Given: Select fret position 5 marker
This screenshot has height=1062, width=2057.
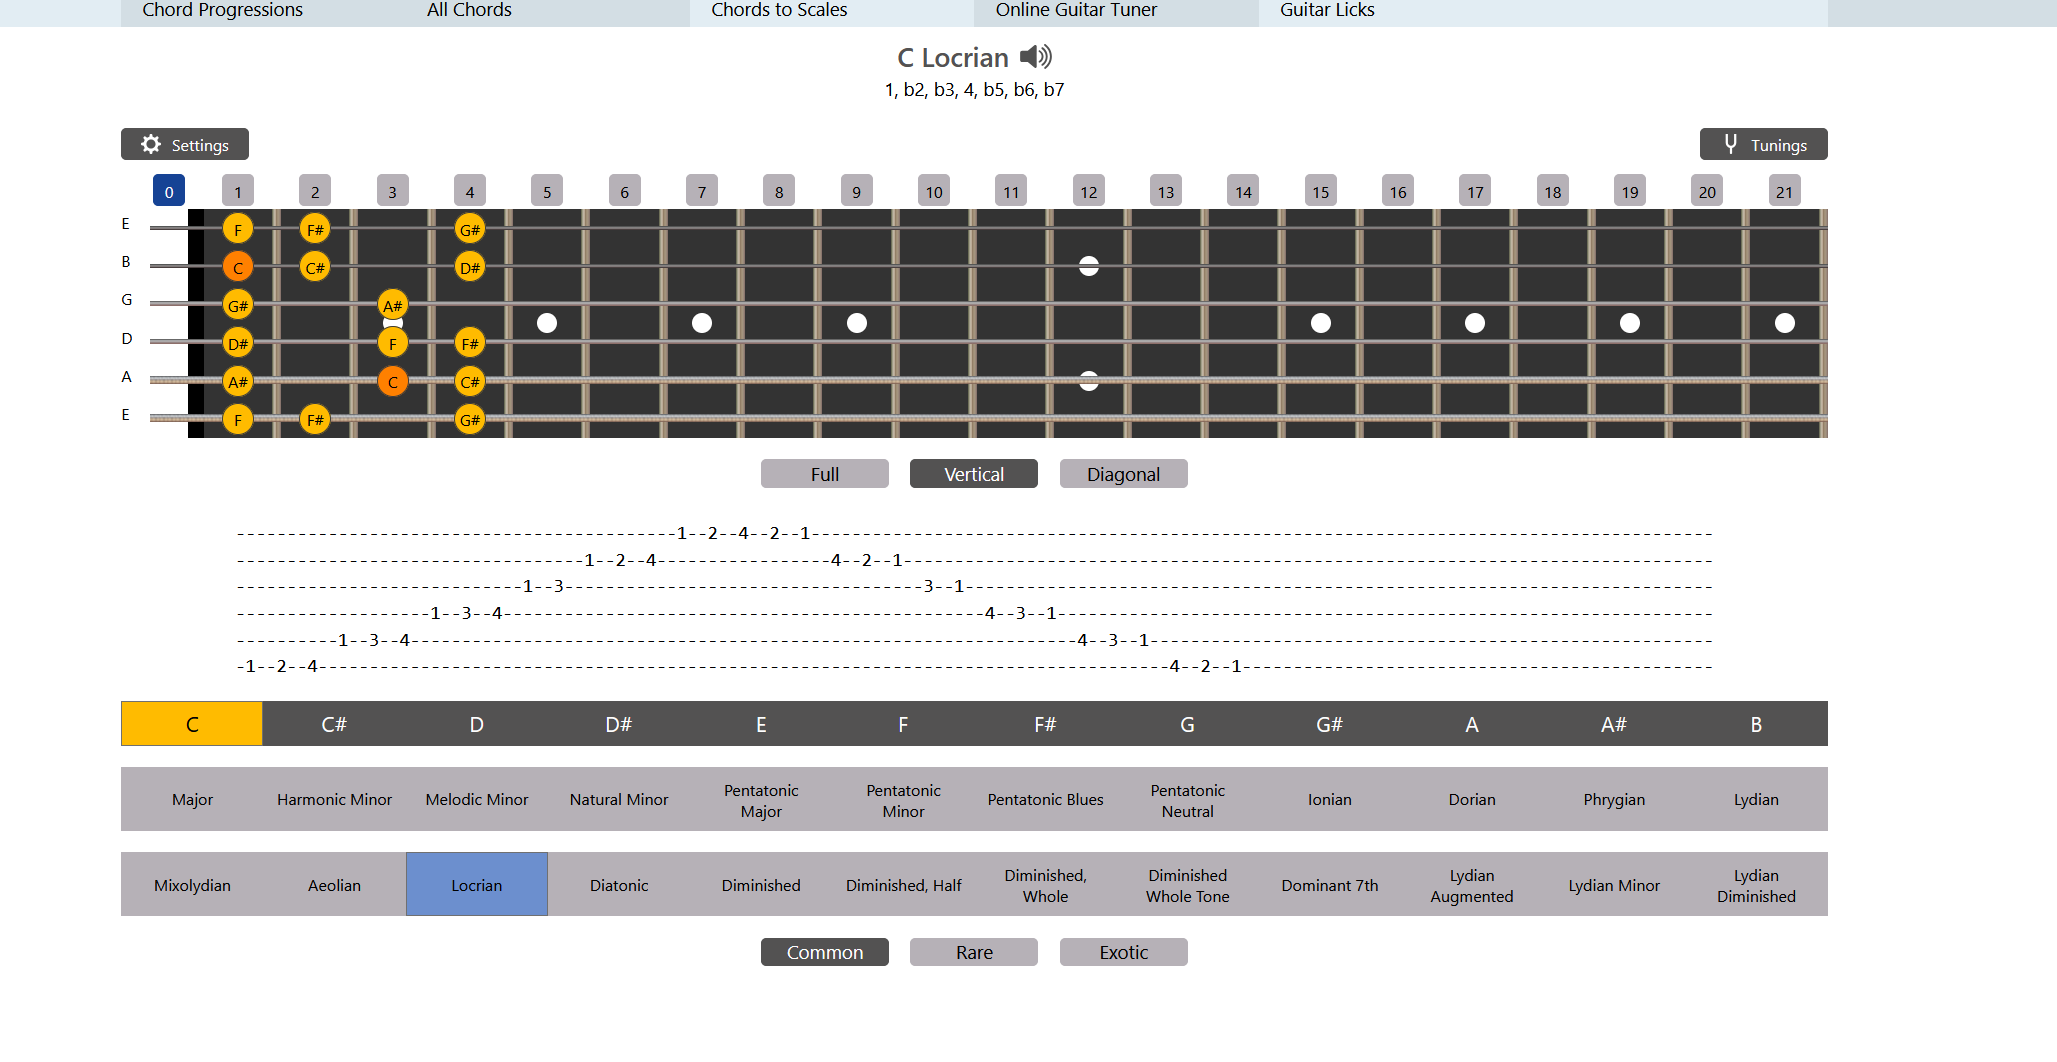Looking at the screenshot, I should click(547, 191).
